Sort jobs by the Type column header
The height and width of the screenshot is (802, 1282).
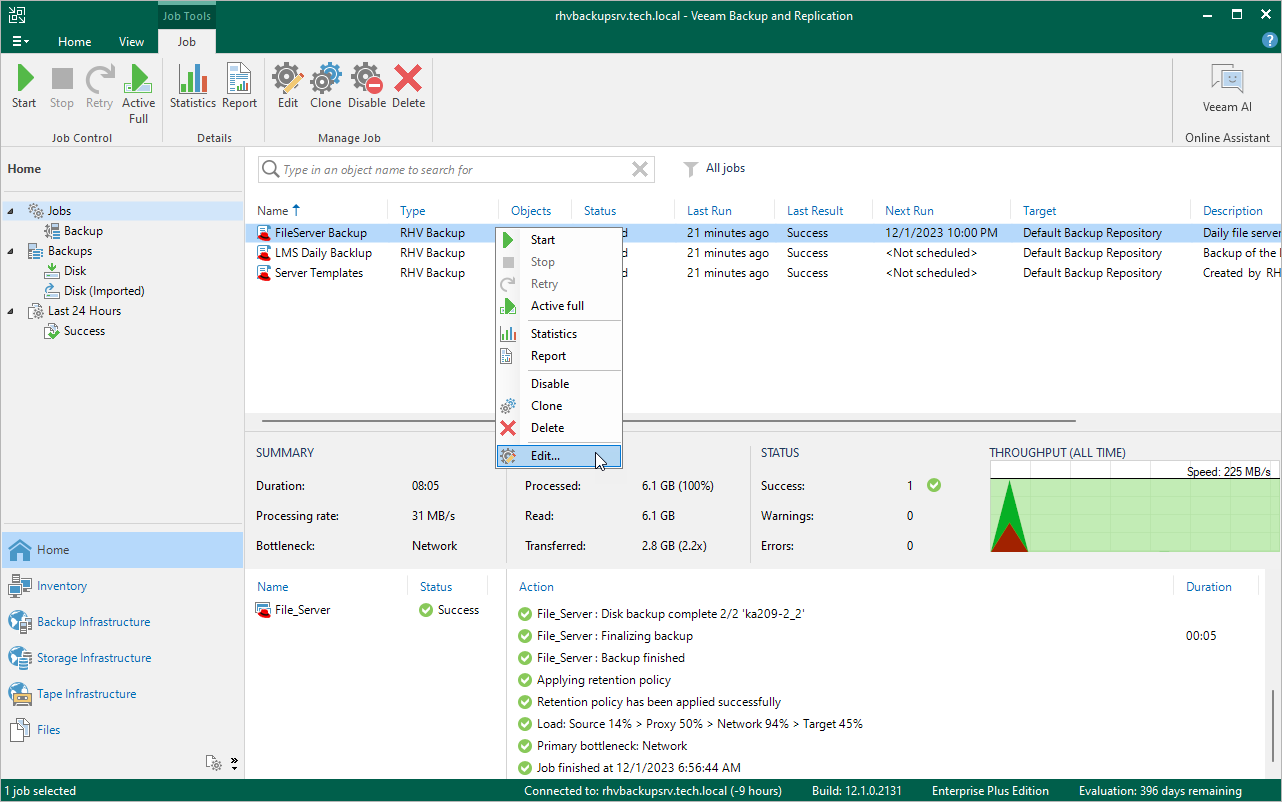(443, 211)
